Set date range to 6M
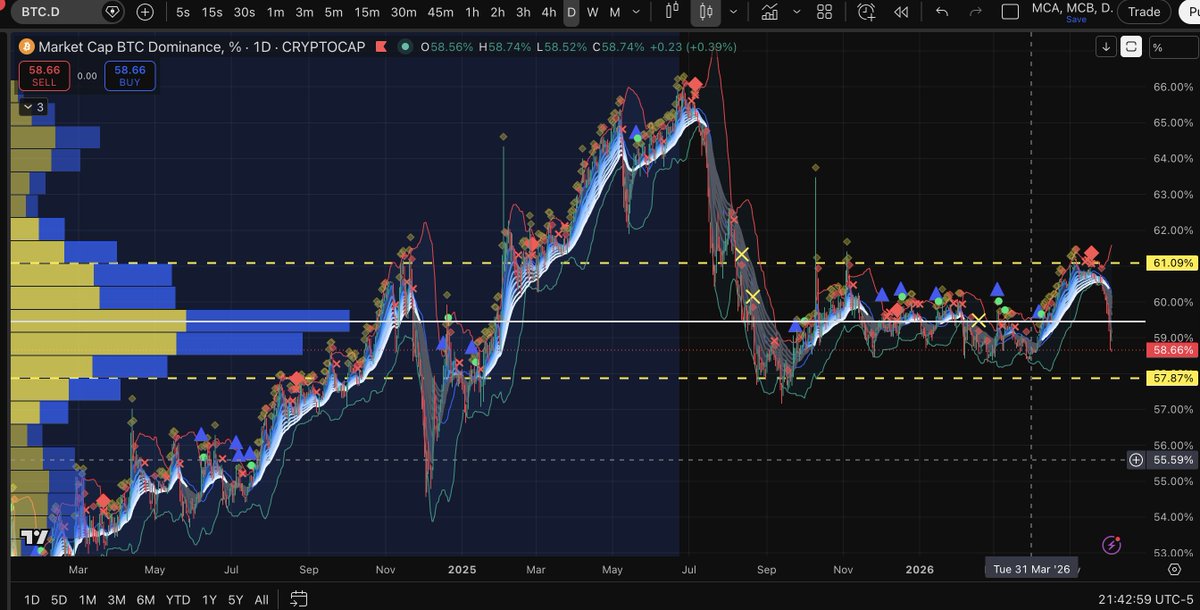Screen dimensions: 1200x610 (x=146, y=599)
